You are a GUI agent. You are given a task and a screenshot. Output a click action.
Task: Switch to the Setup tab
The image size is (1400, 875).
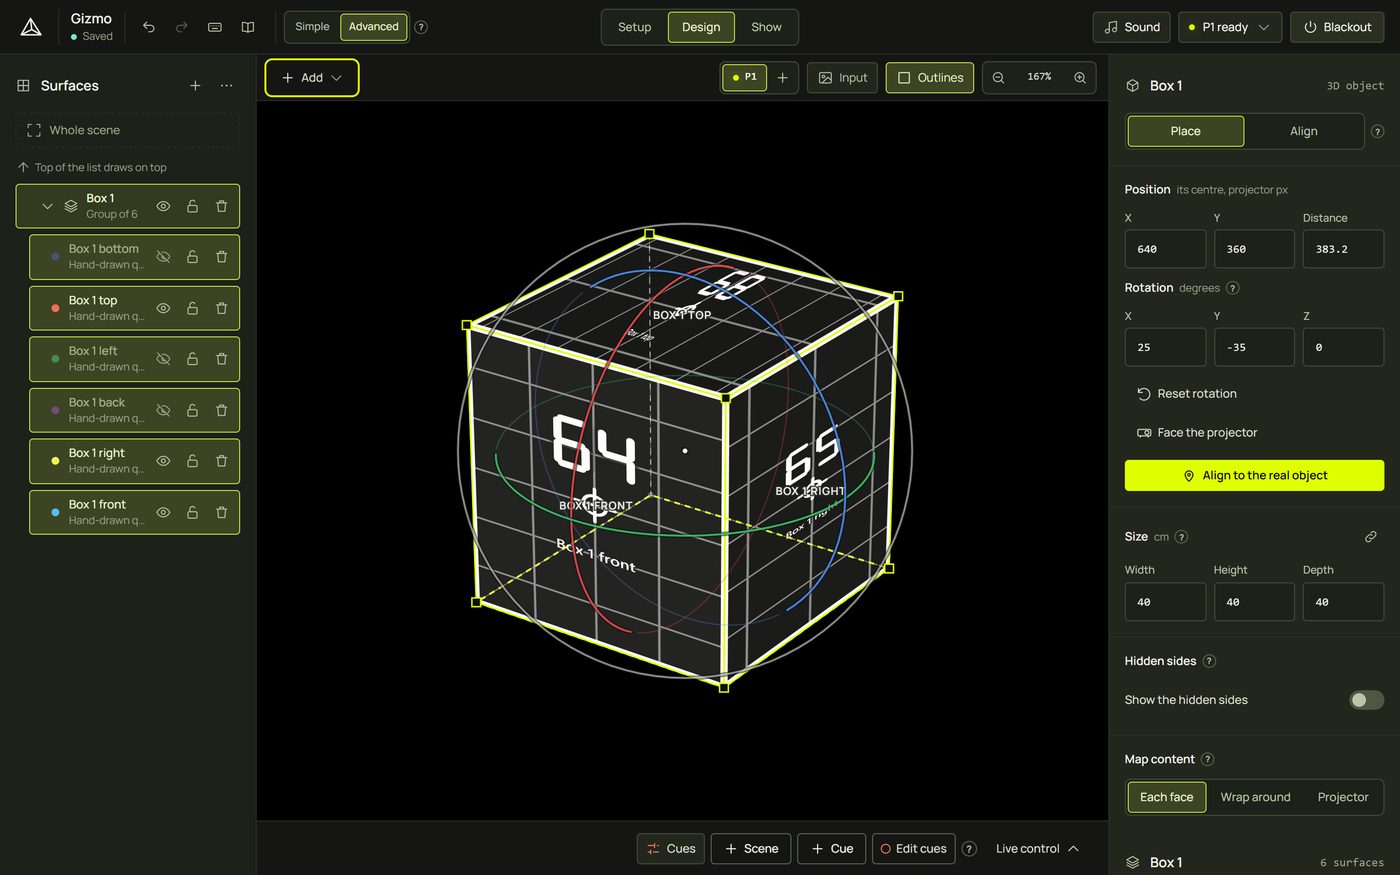point(635,27)
